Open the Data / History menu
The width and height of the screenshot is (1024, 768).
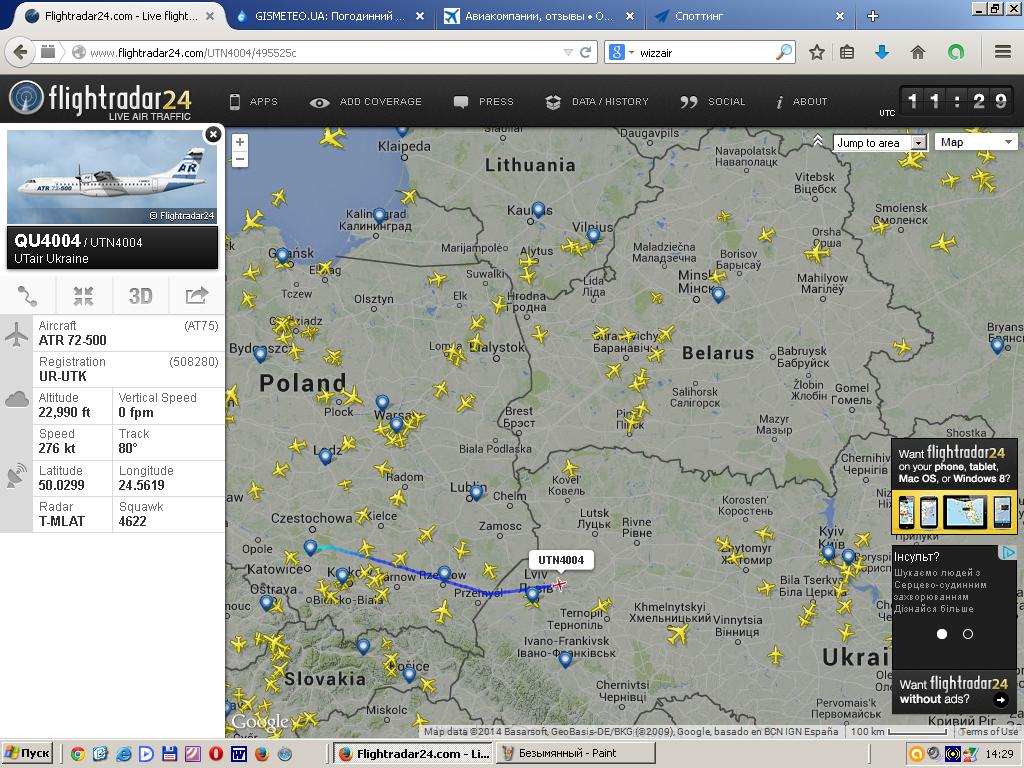597,102
